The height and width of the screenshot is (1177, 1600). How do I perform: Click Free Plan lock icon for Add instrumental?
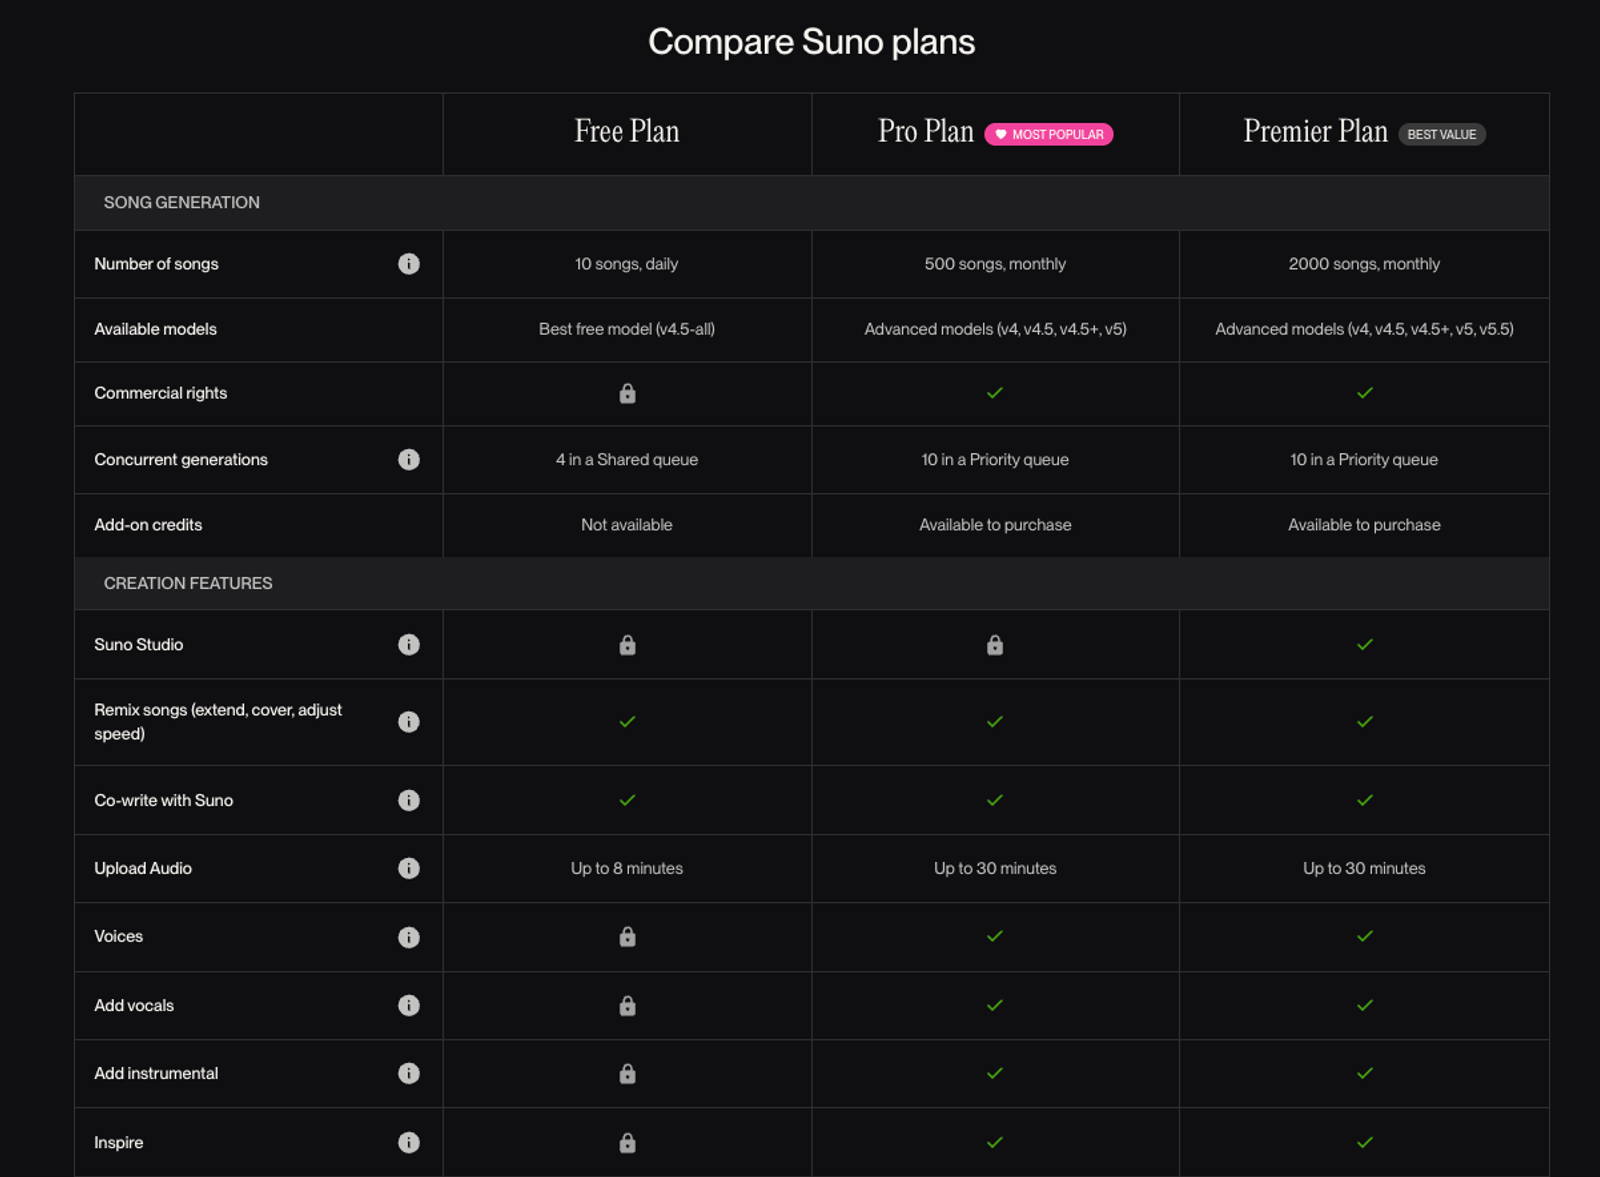click(627, 1073)
